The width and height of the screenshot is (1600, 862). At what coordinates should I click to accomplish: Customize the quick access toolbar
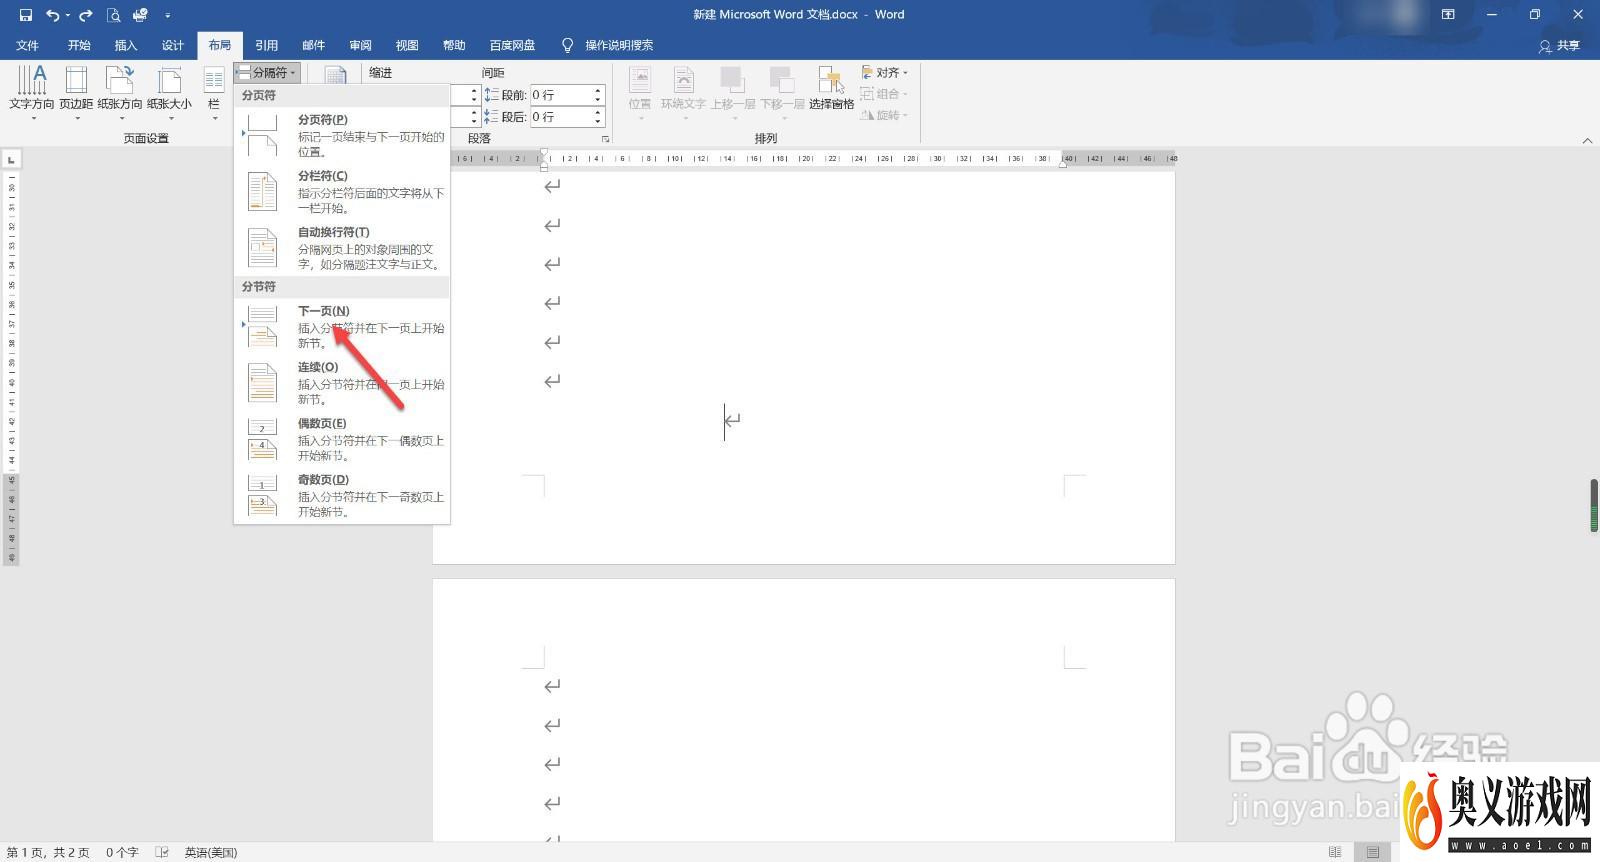tap(167, 15)
